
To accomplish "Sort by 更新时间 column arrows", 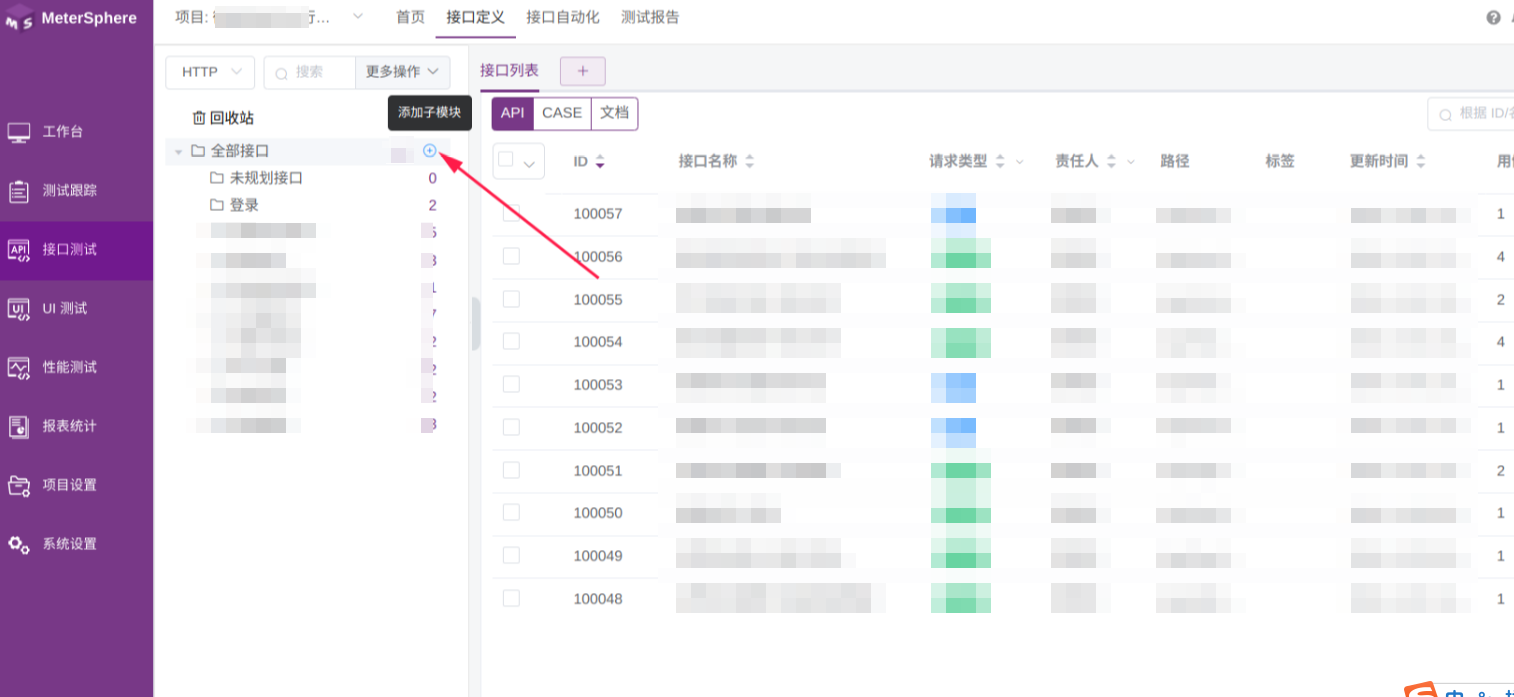I will 1420,162.
